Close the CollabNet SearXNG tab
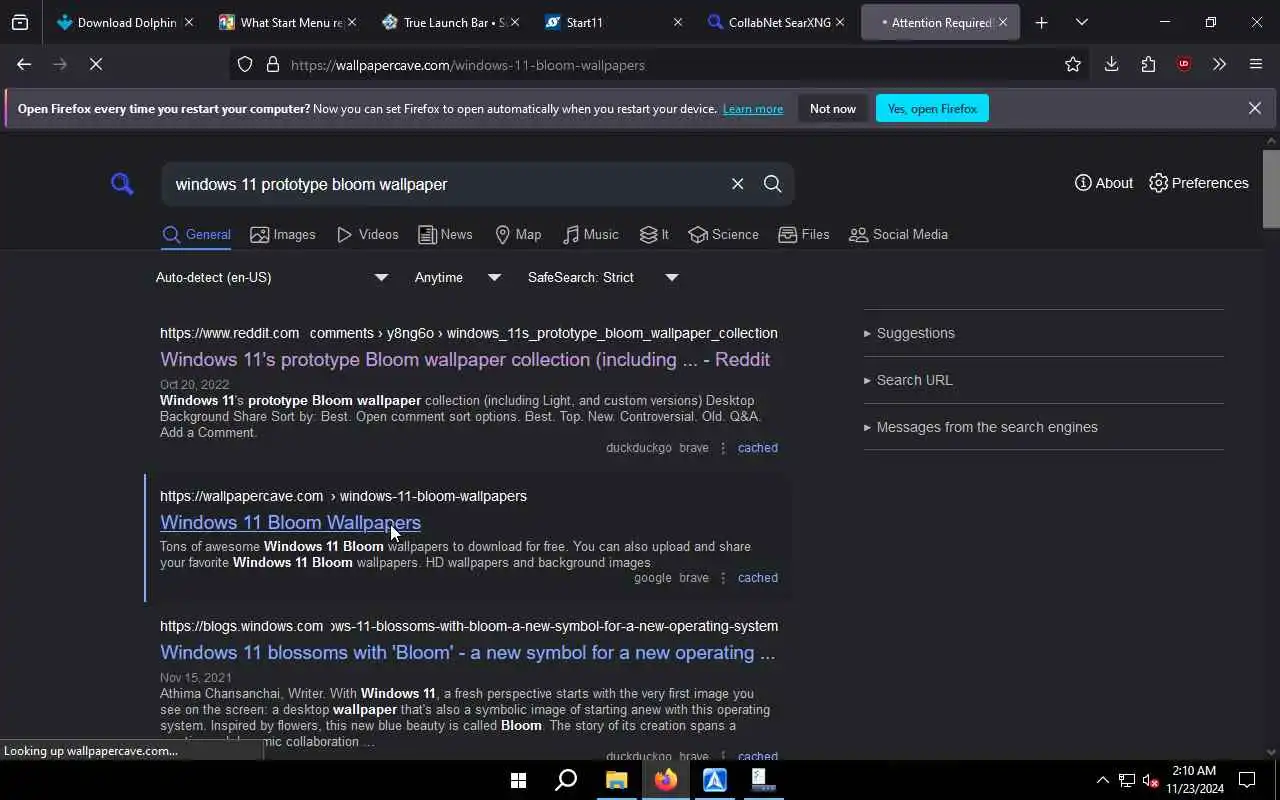 tap(840, 22)
